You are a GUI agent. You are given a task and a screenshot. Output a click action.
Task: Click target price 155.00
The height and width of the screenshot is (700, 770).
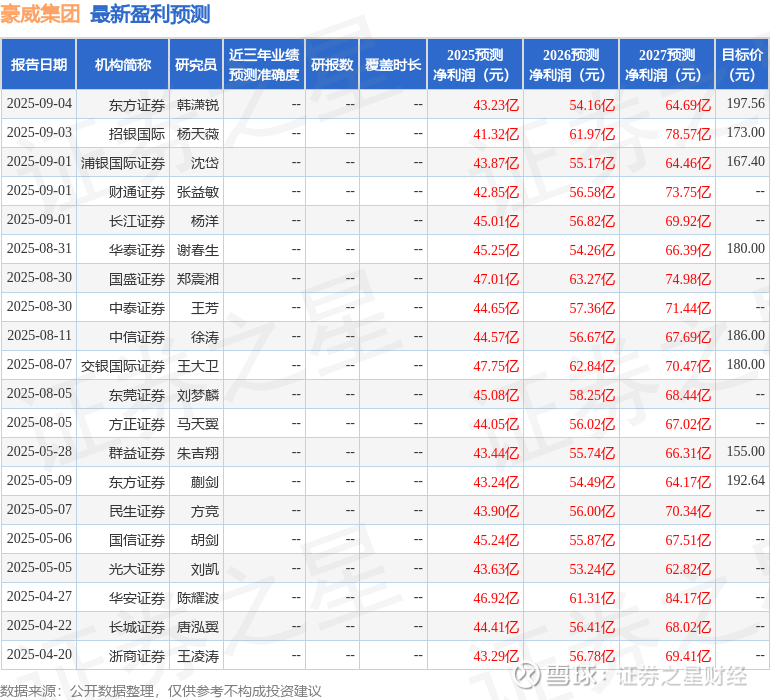click(x=745, y=451)
